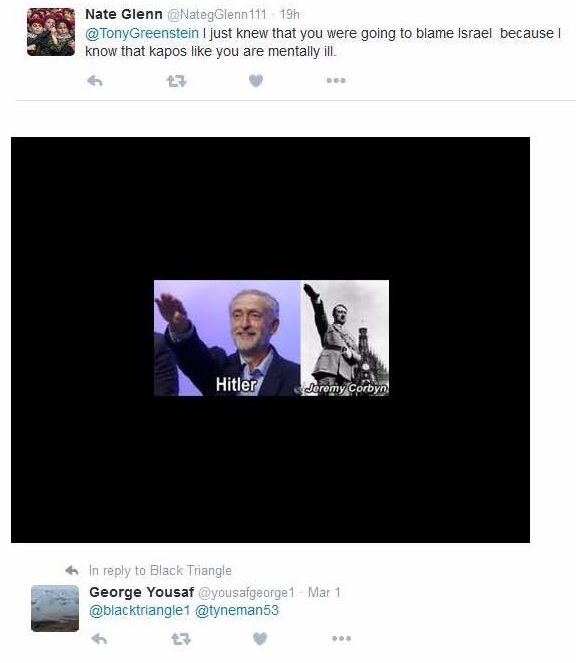
Task: Open the 19h tweet timestamp
Action: (x=290, y=15)
